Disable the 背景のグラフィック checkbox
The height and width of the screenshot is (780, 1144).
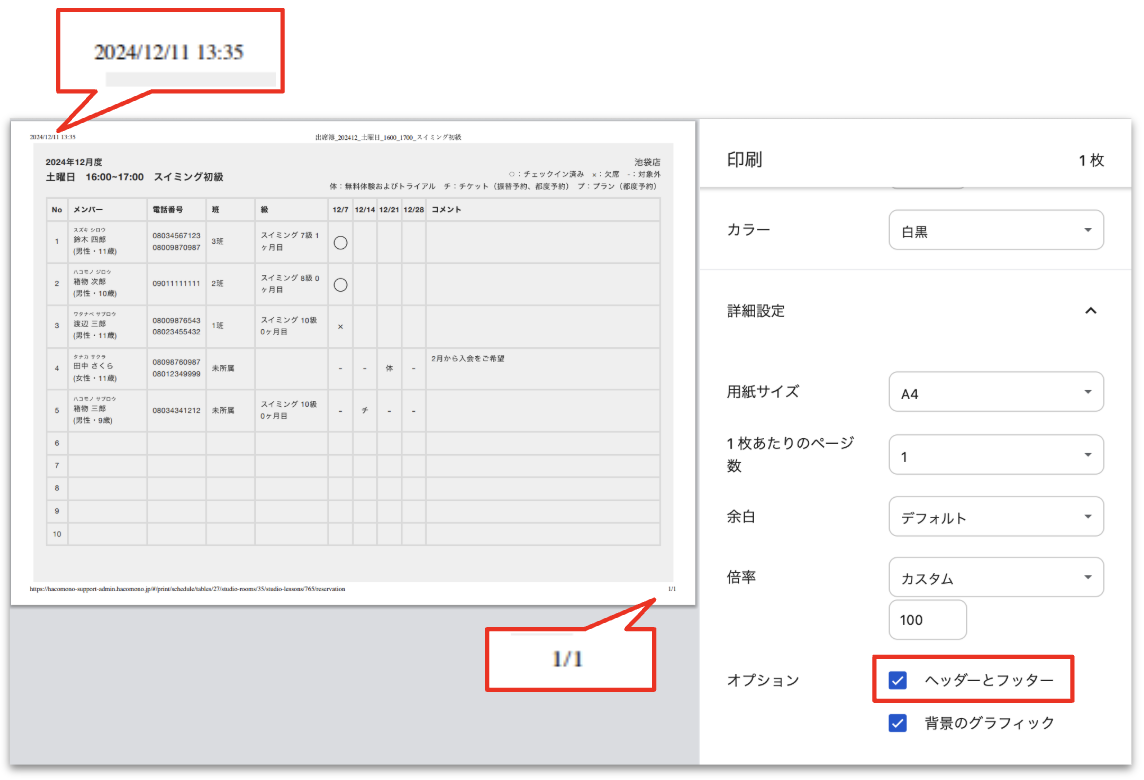[x=898, y=723]
